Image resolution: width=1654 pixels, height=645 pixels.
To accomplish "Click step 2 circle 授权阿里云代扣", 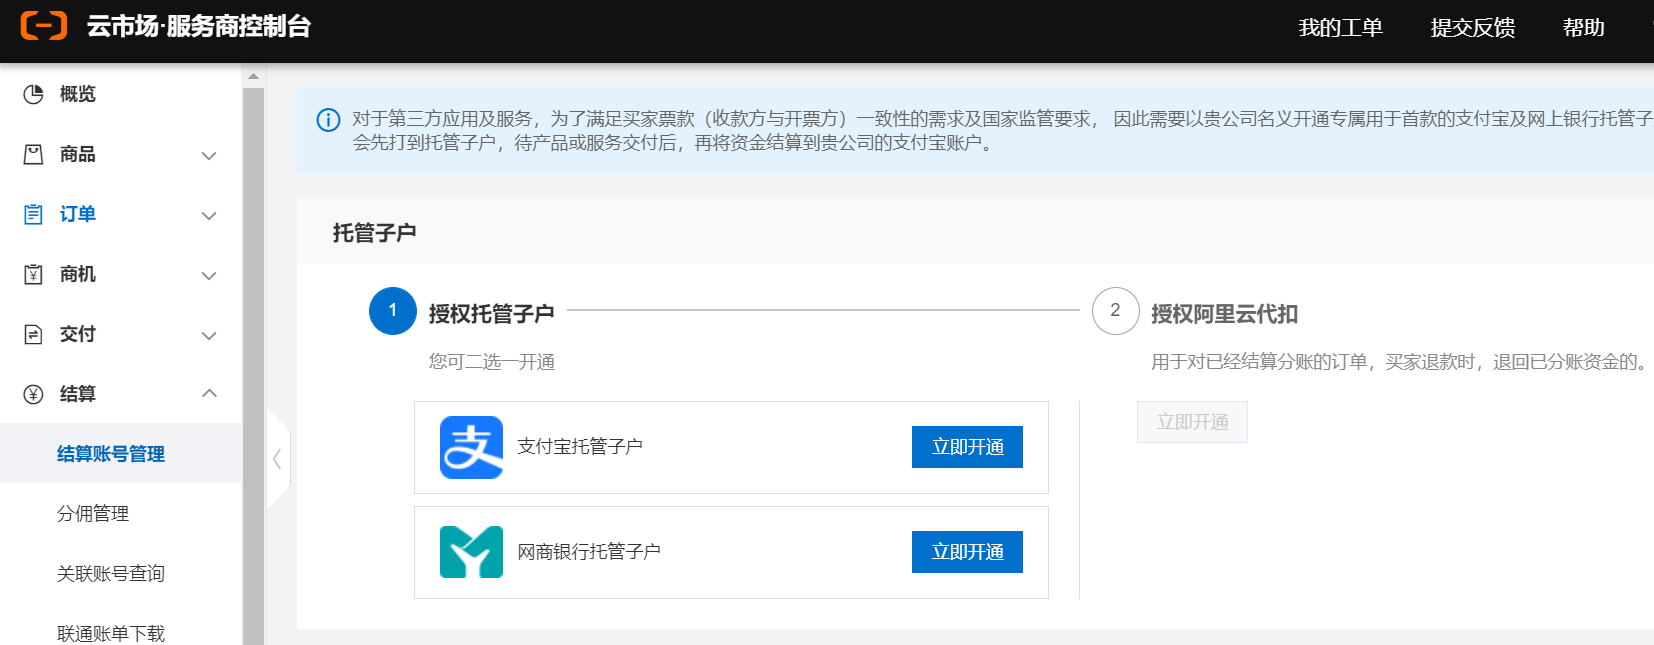I will pos(1116,311).
